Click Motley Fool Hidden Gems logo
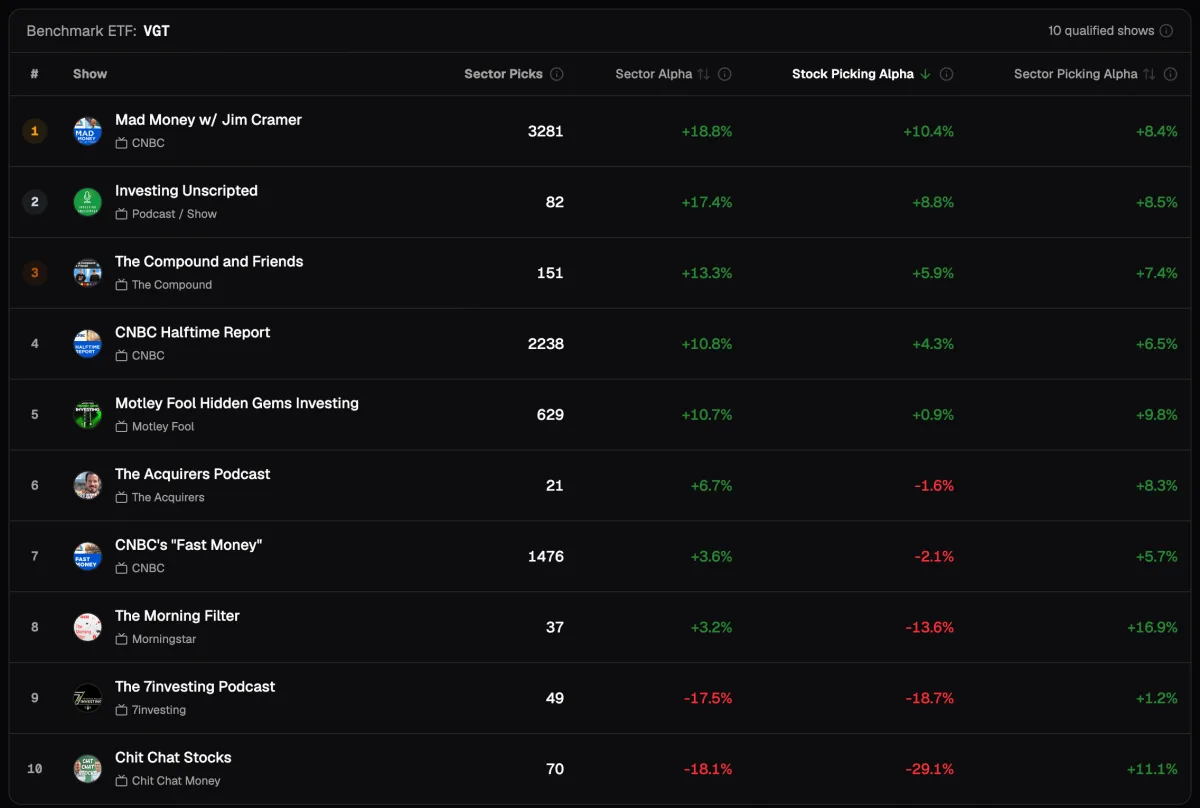1200x808 pixels. click(88, 415)
